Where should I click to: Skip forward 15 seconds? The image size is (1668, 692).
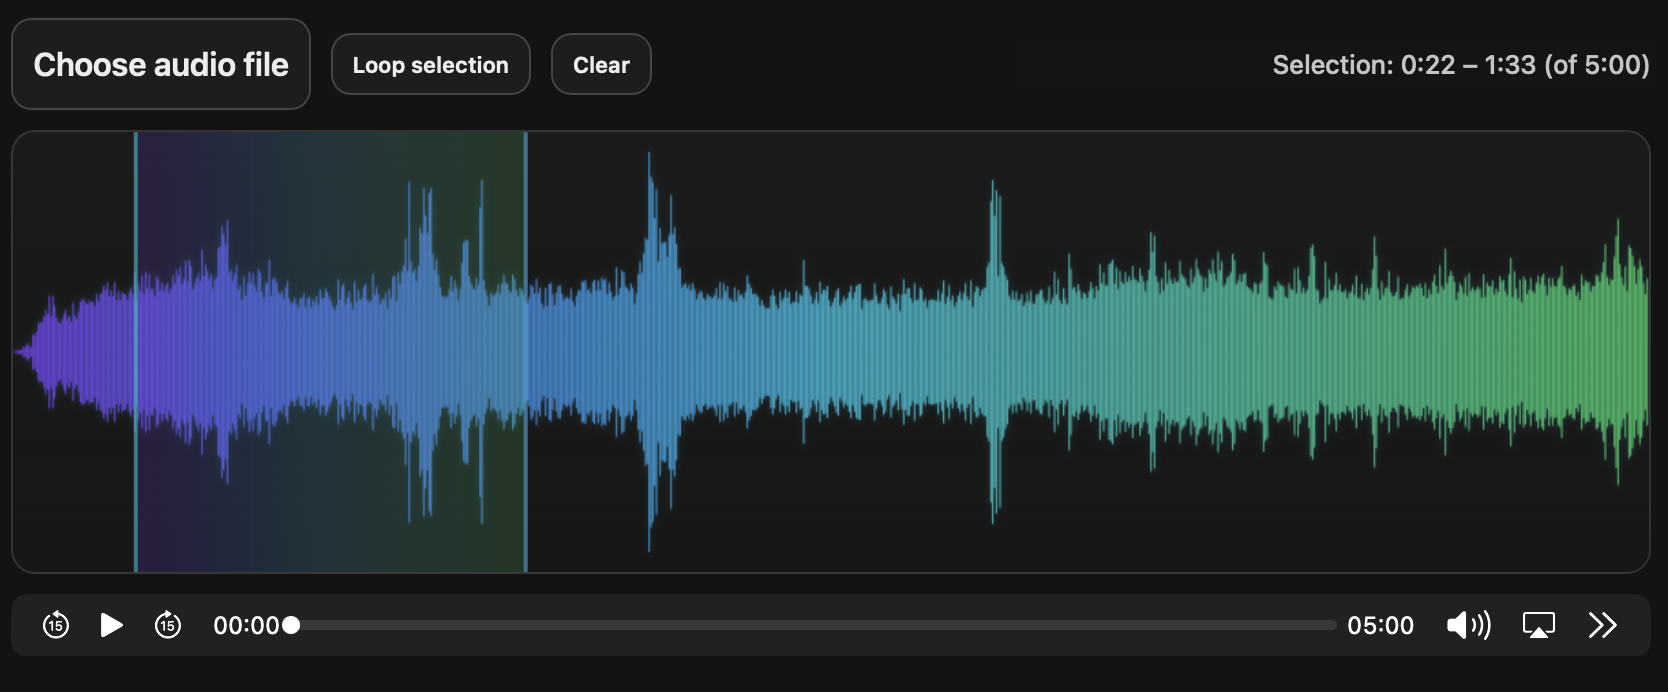click(x=168, y=625)
